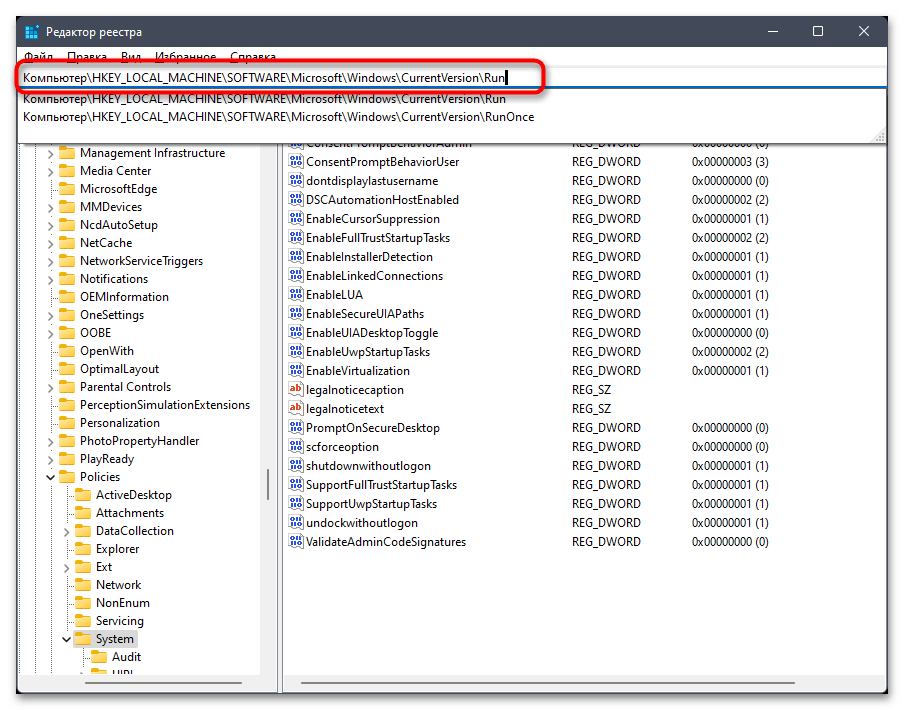The height and width of the screenshot is (710, 904).
Task: Click the ConsentPromptBehaviorUser DWORD value icon
Action: click(296, 161)
